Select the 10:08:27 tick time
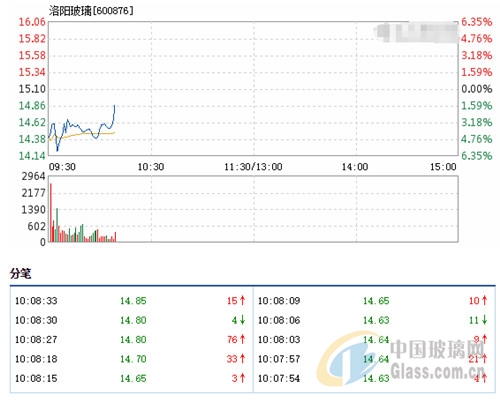The height and width of the screenshot is (402, 500). coord(36,339)
